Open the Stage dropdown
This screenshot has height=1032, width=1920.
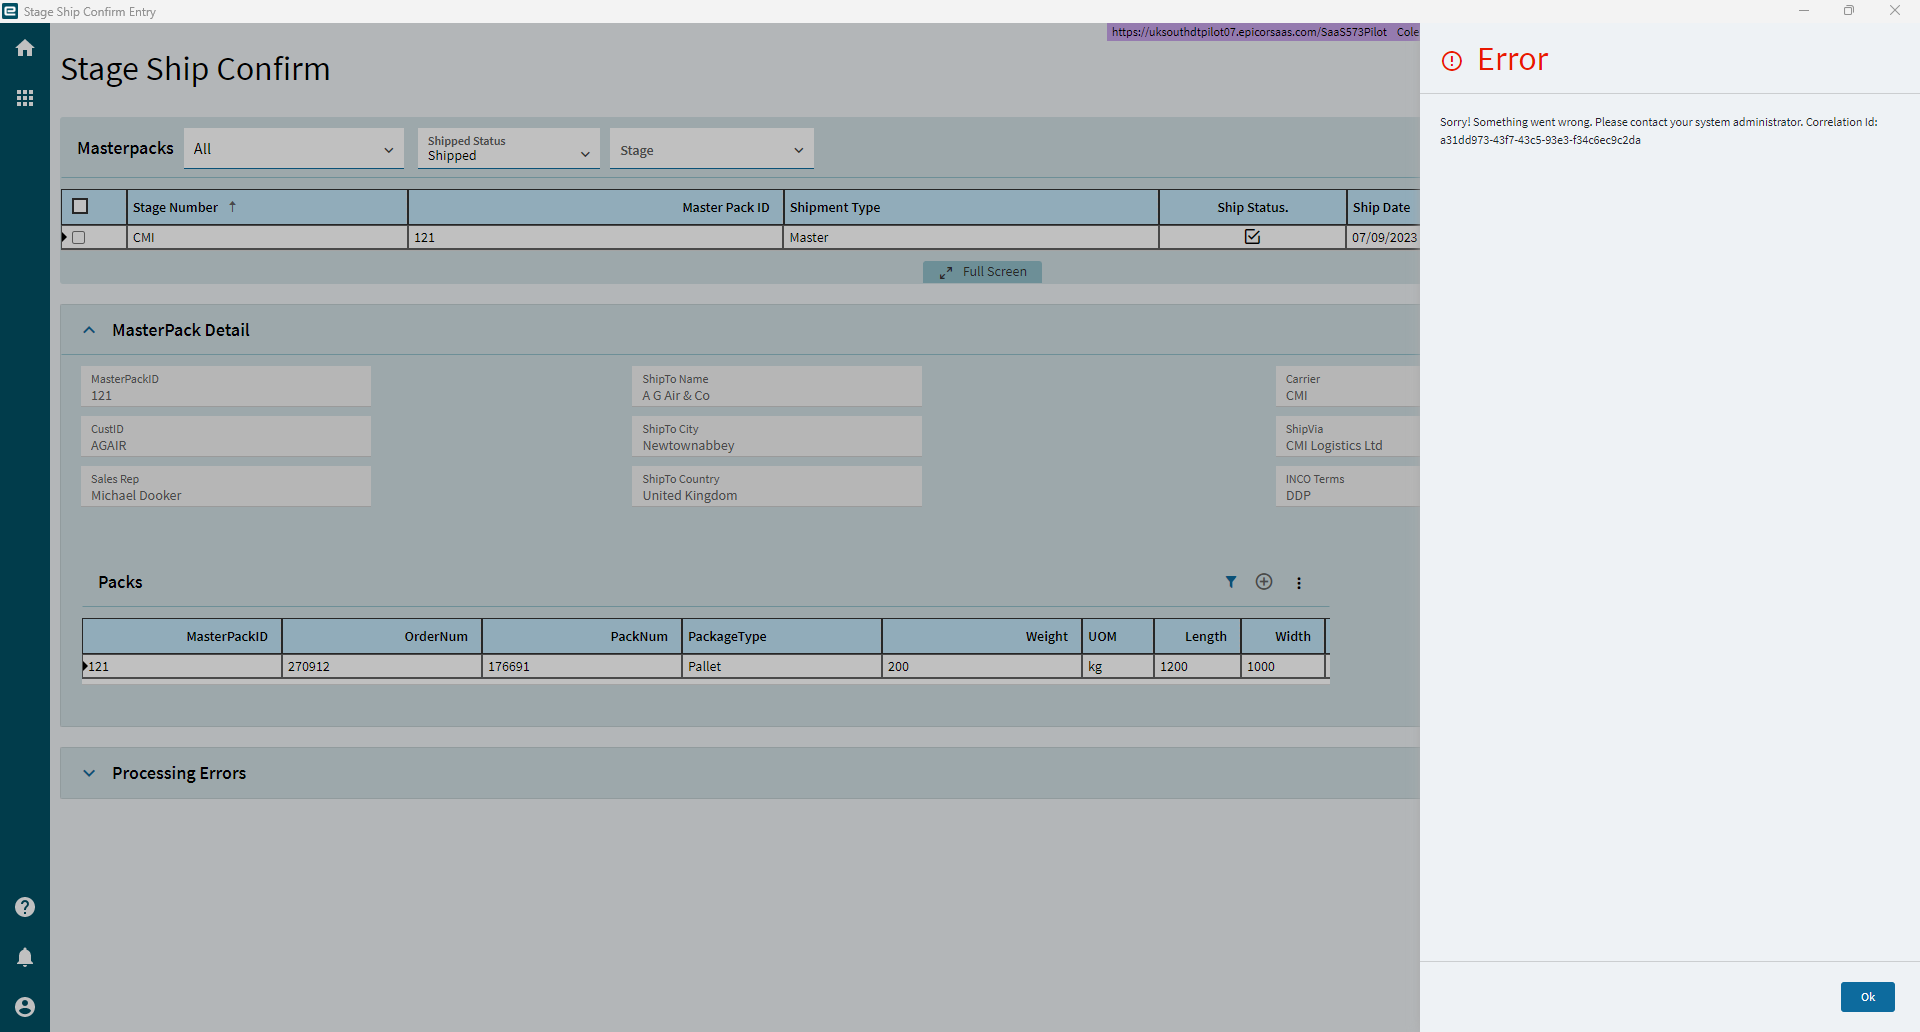pos(797,149)
